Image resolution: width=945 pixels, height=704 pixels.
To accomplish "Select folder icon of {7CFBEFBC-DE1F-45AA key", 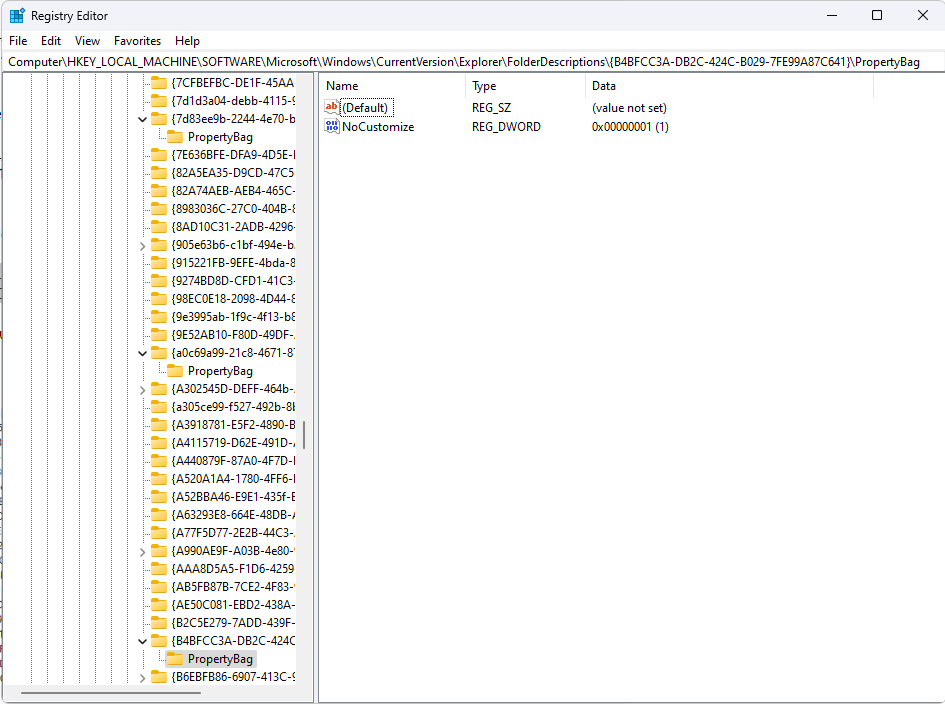I will click(159, 83).
